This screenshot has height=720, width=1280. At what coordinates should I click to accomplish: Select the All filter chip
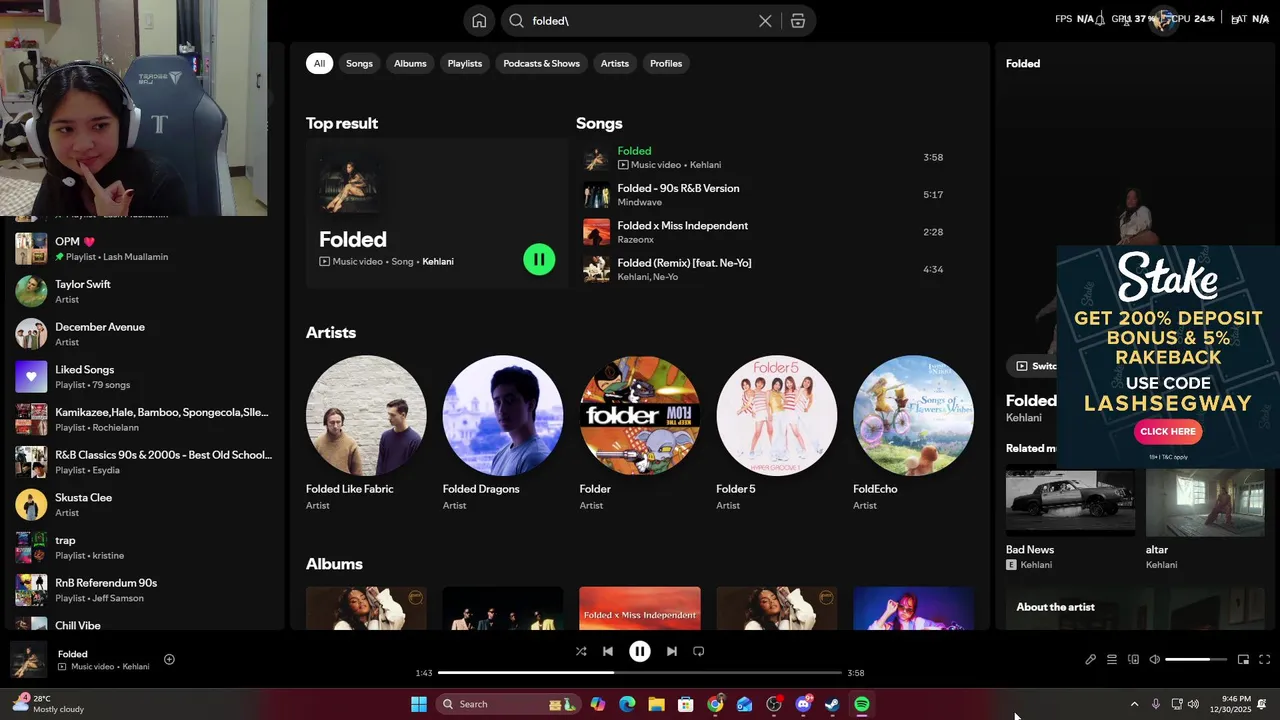(319, 63)
